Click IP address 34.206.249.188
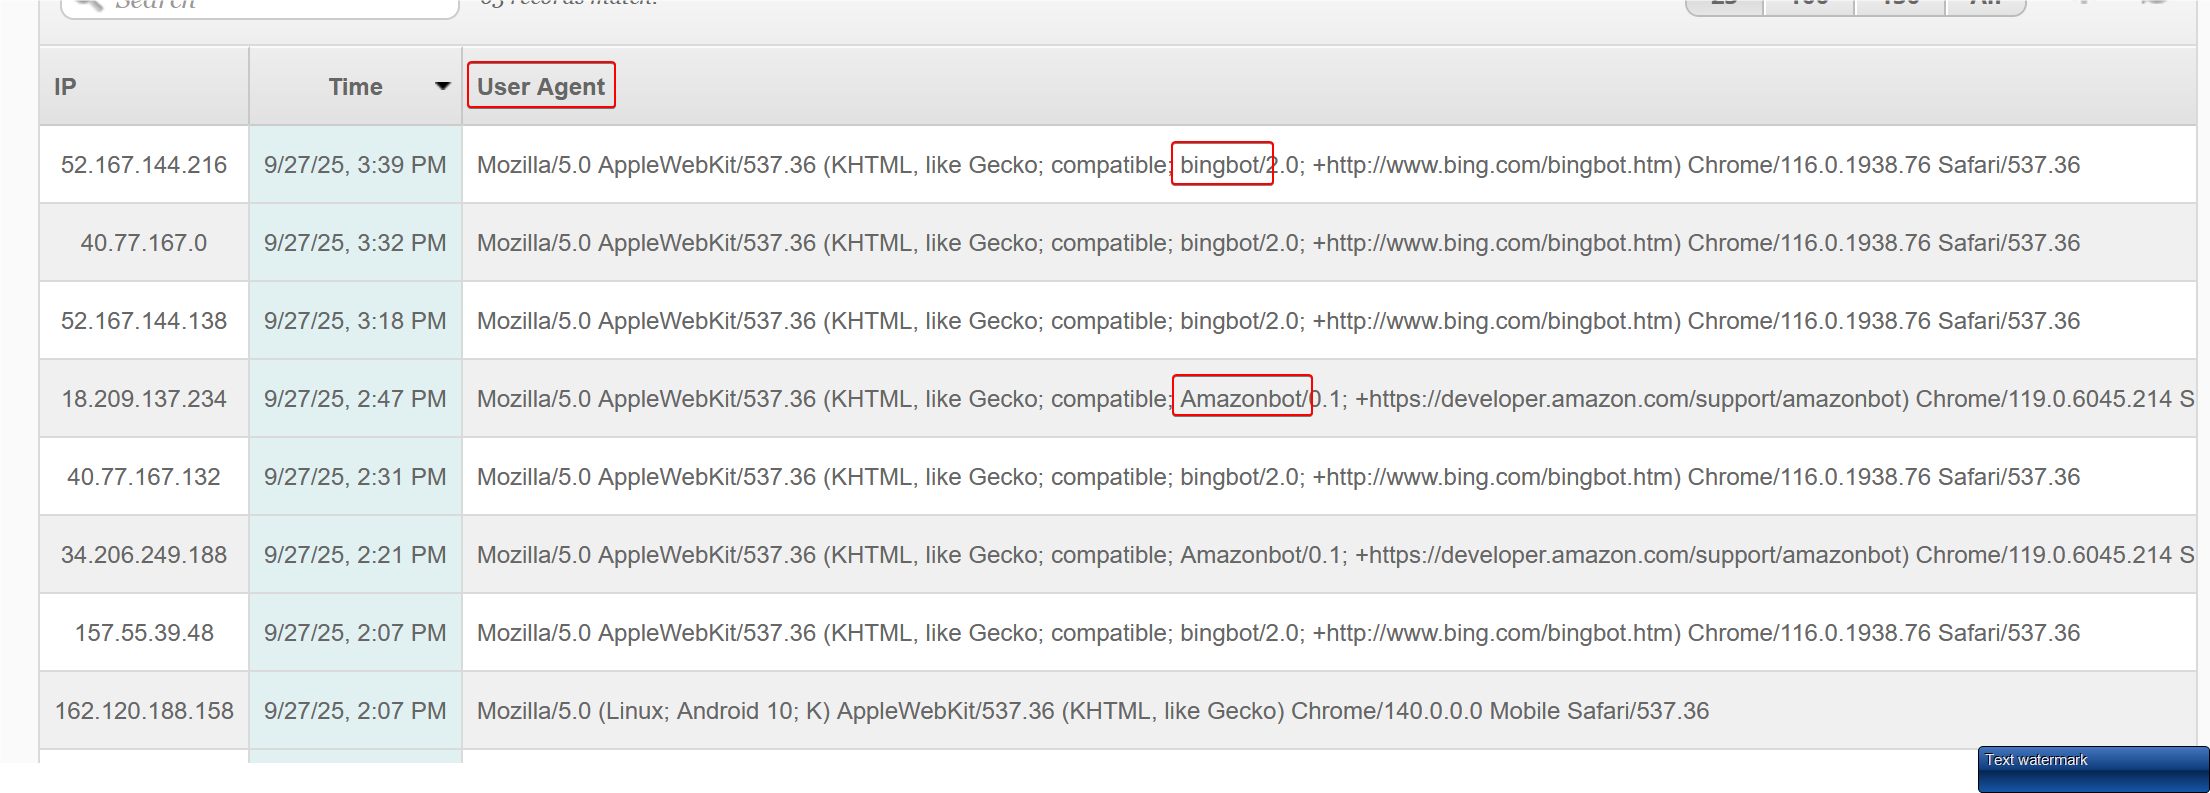 pos(144,555)
